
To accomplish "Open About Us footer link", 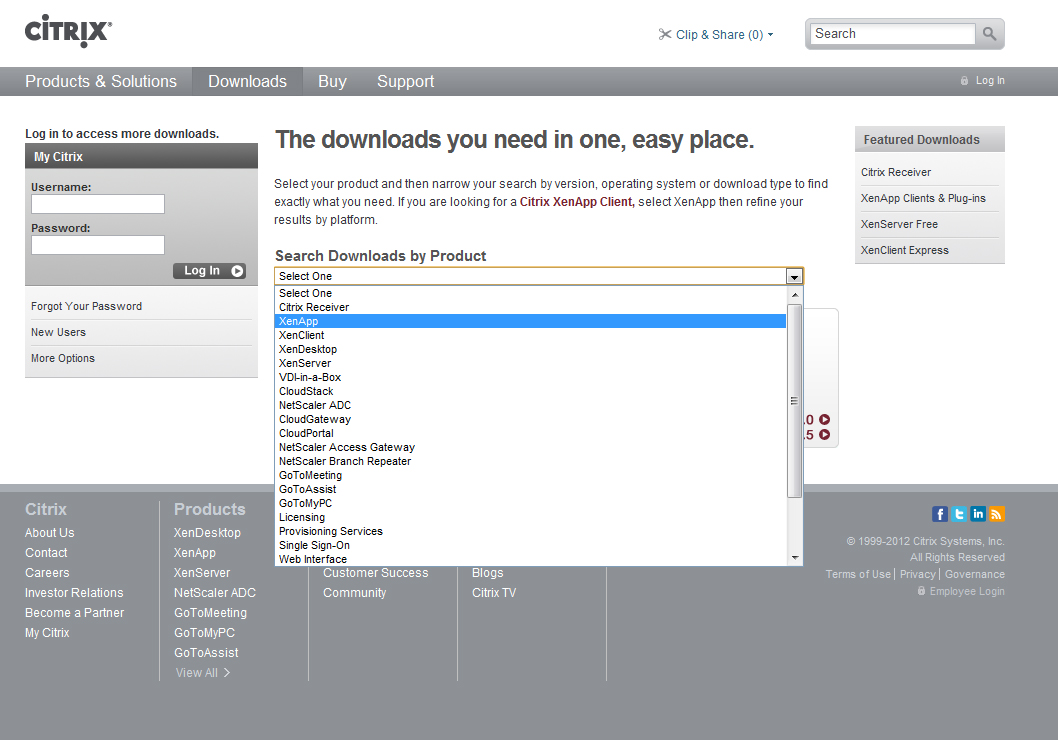I will click(49, 533).
